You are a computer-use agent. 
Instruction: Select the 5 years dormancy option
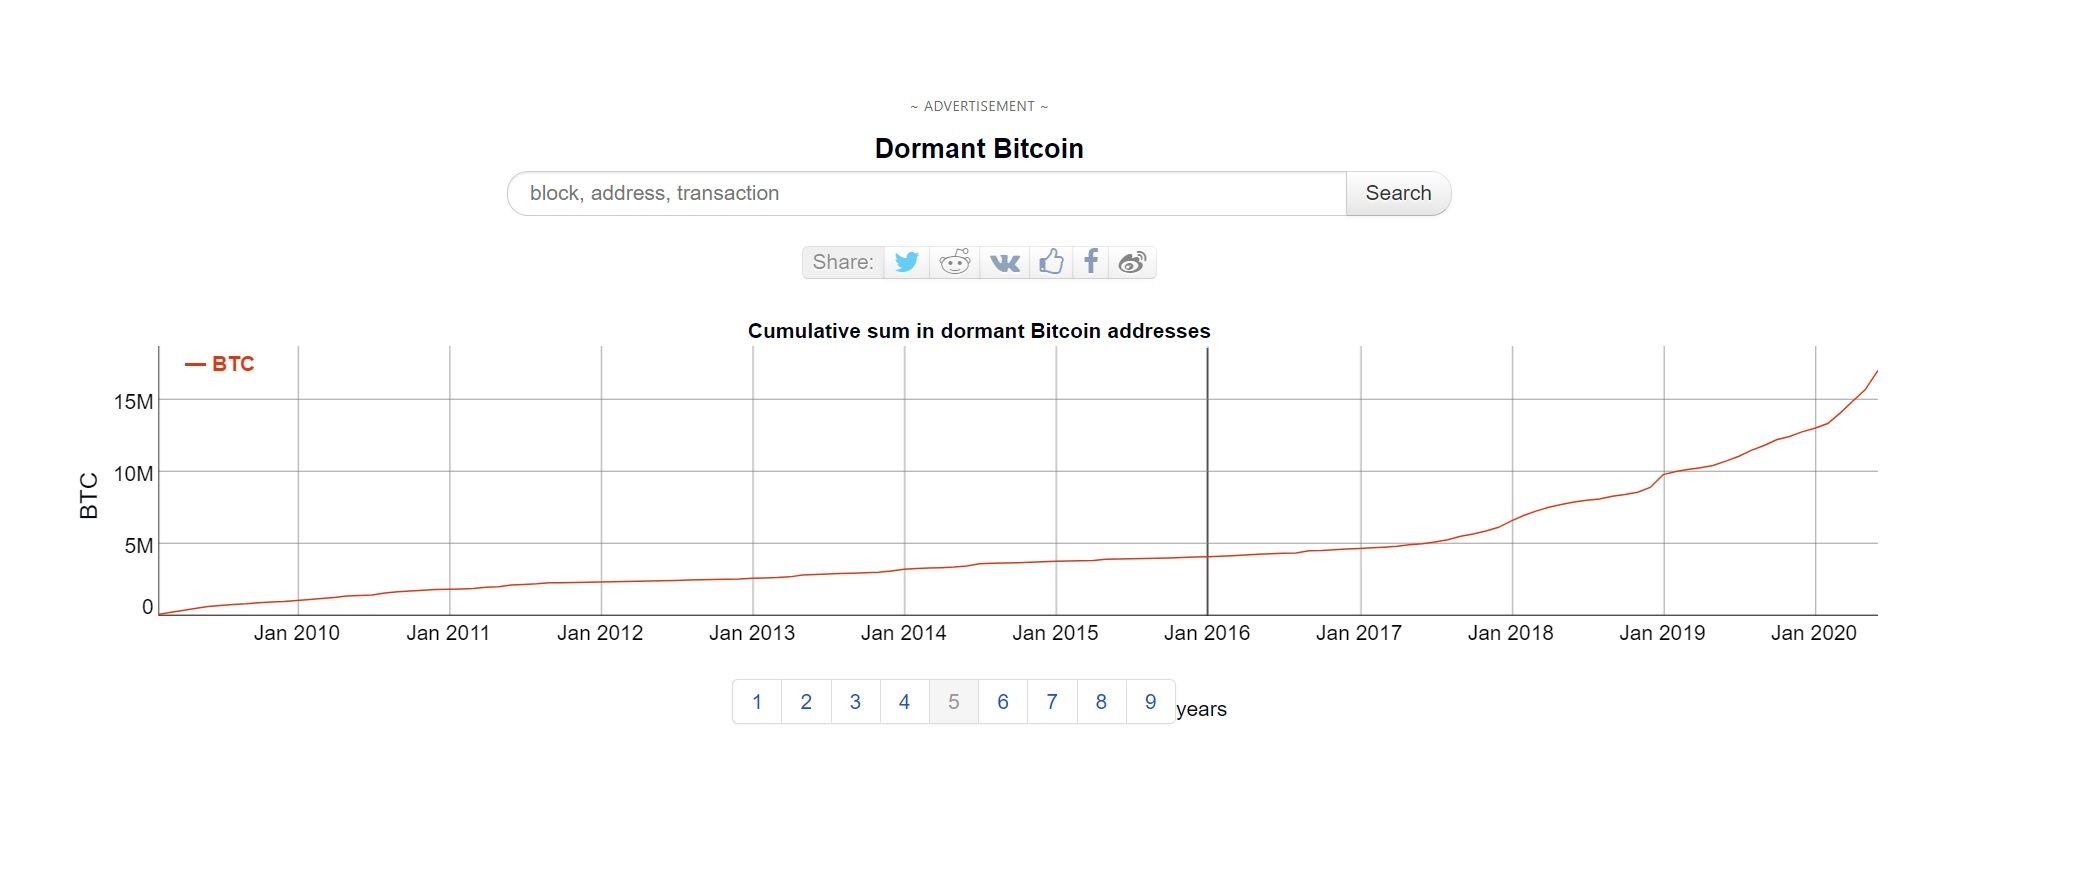point(954,702)
